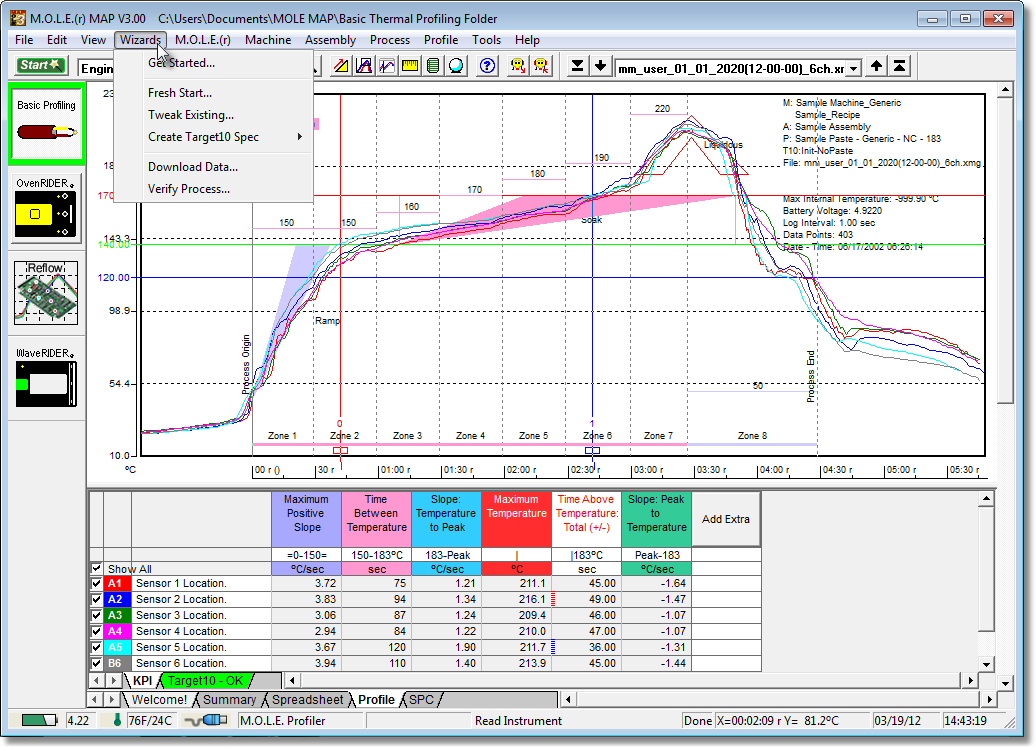
Task: Open help via blue question mark icon
Action: [487, 66]
